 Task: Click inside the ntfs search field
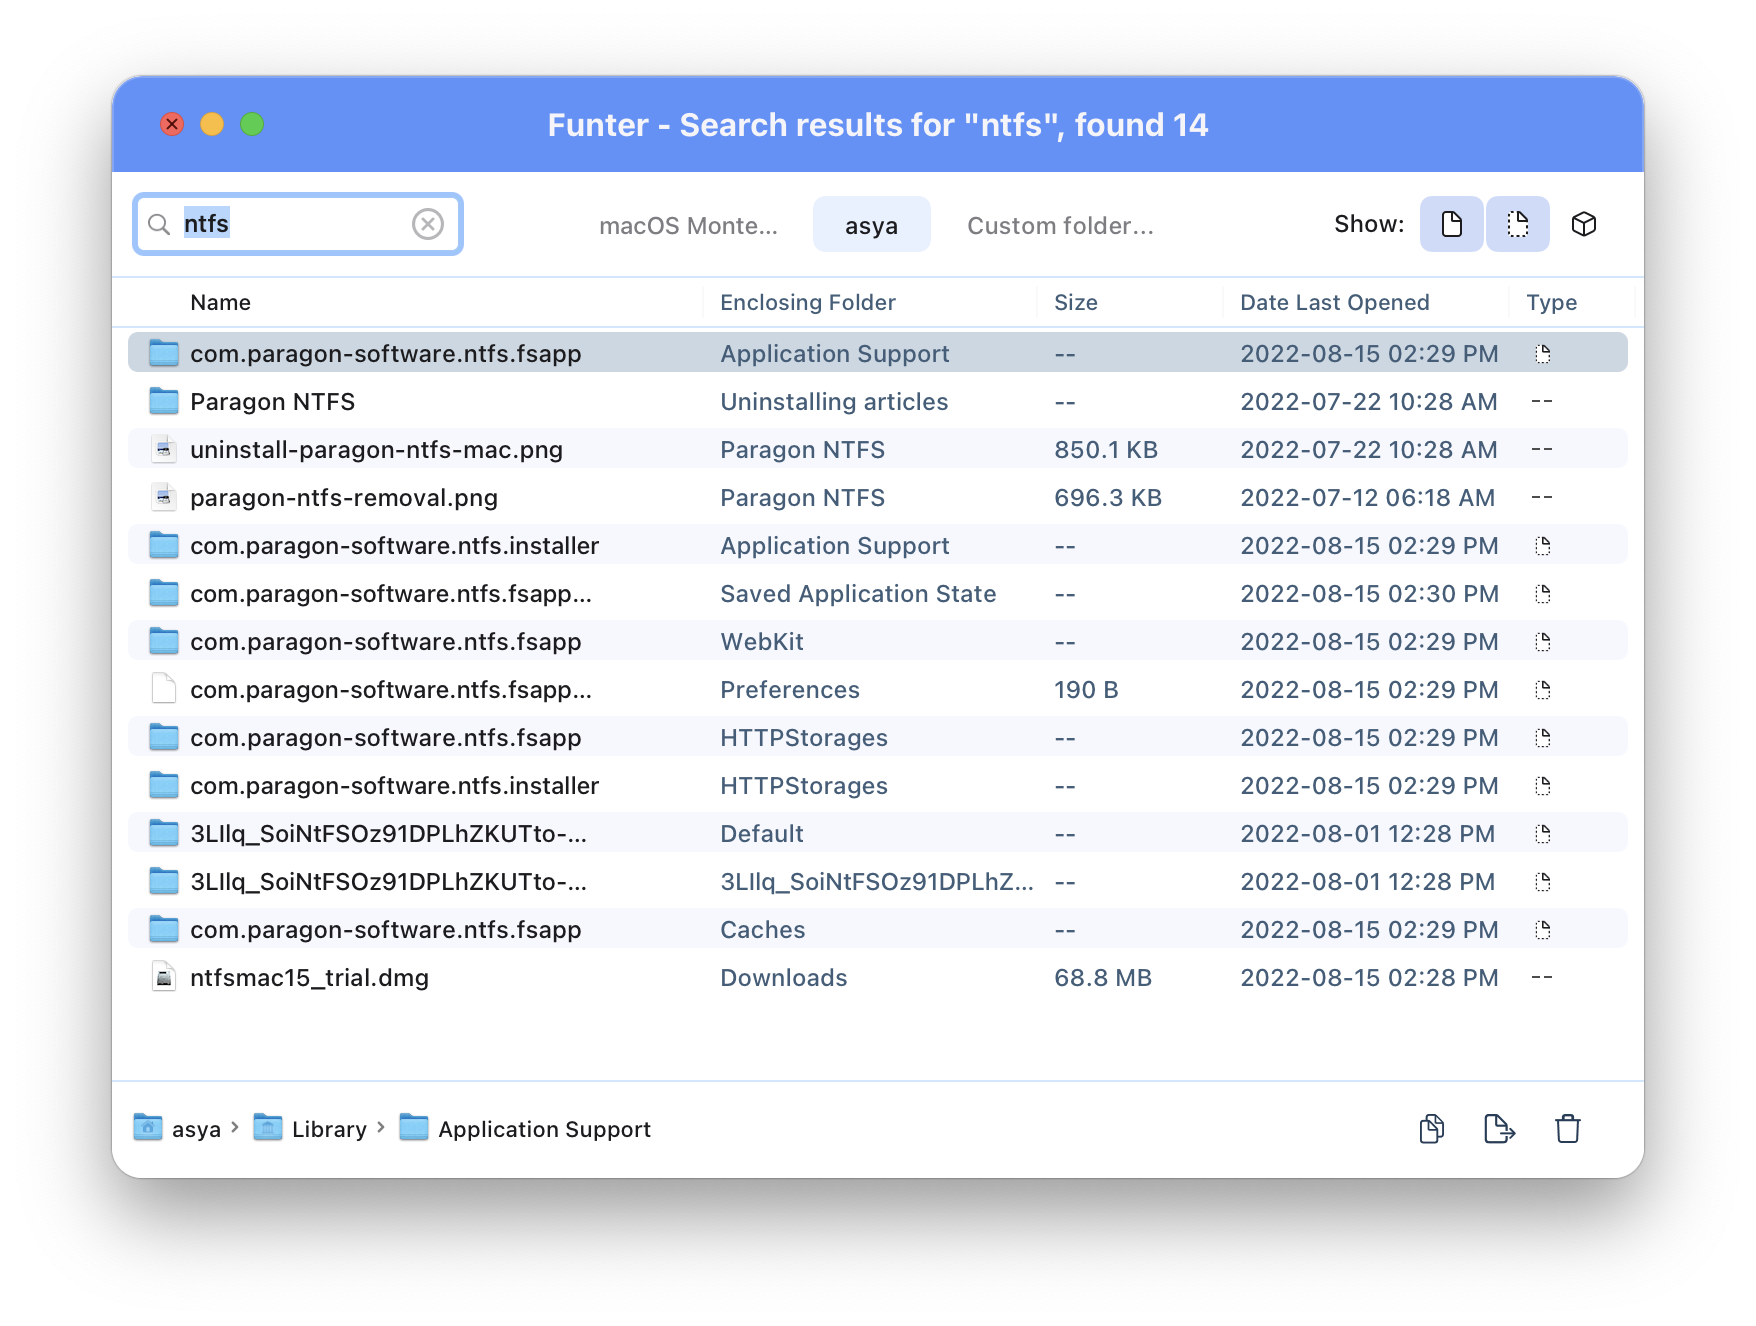(297, 224)
